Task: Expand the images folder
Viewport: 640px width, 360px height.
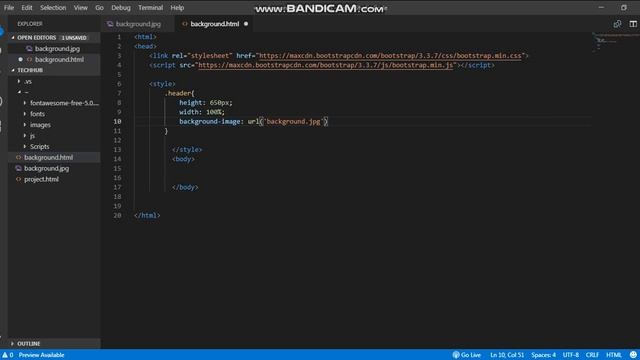Action: click(x=40, y=125)
